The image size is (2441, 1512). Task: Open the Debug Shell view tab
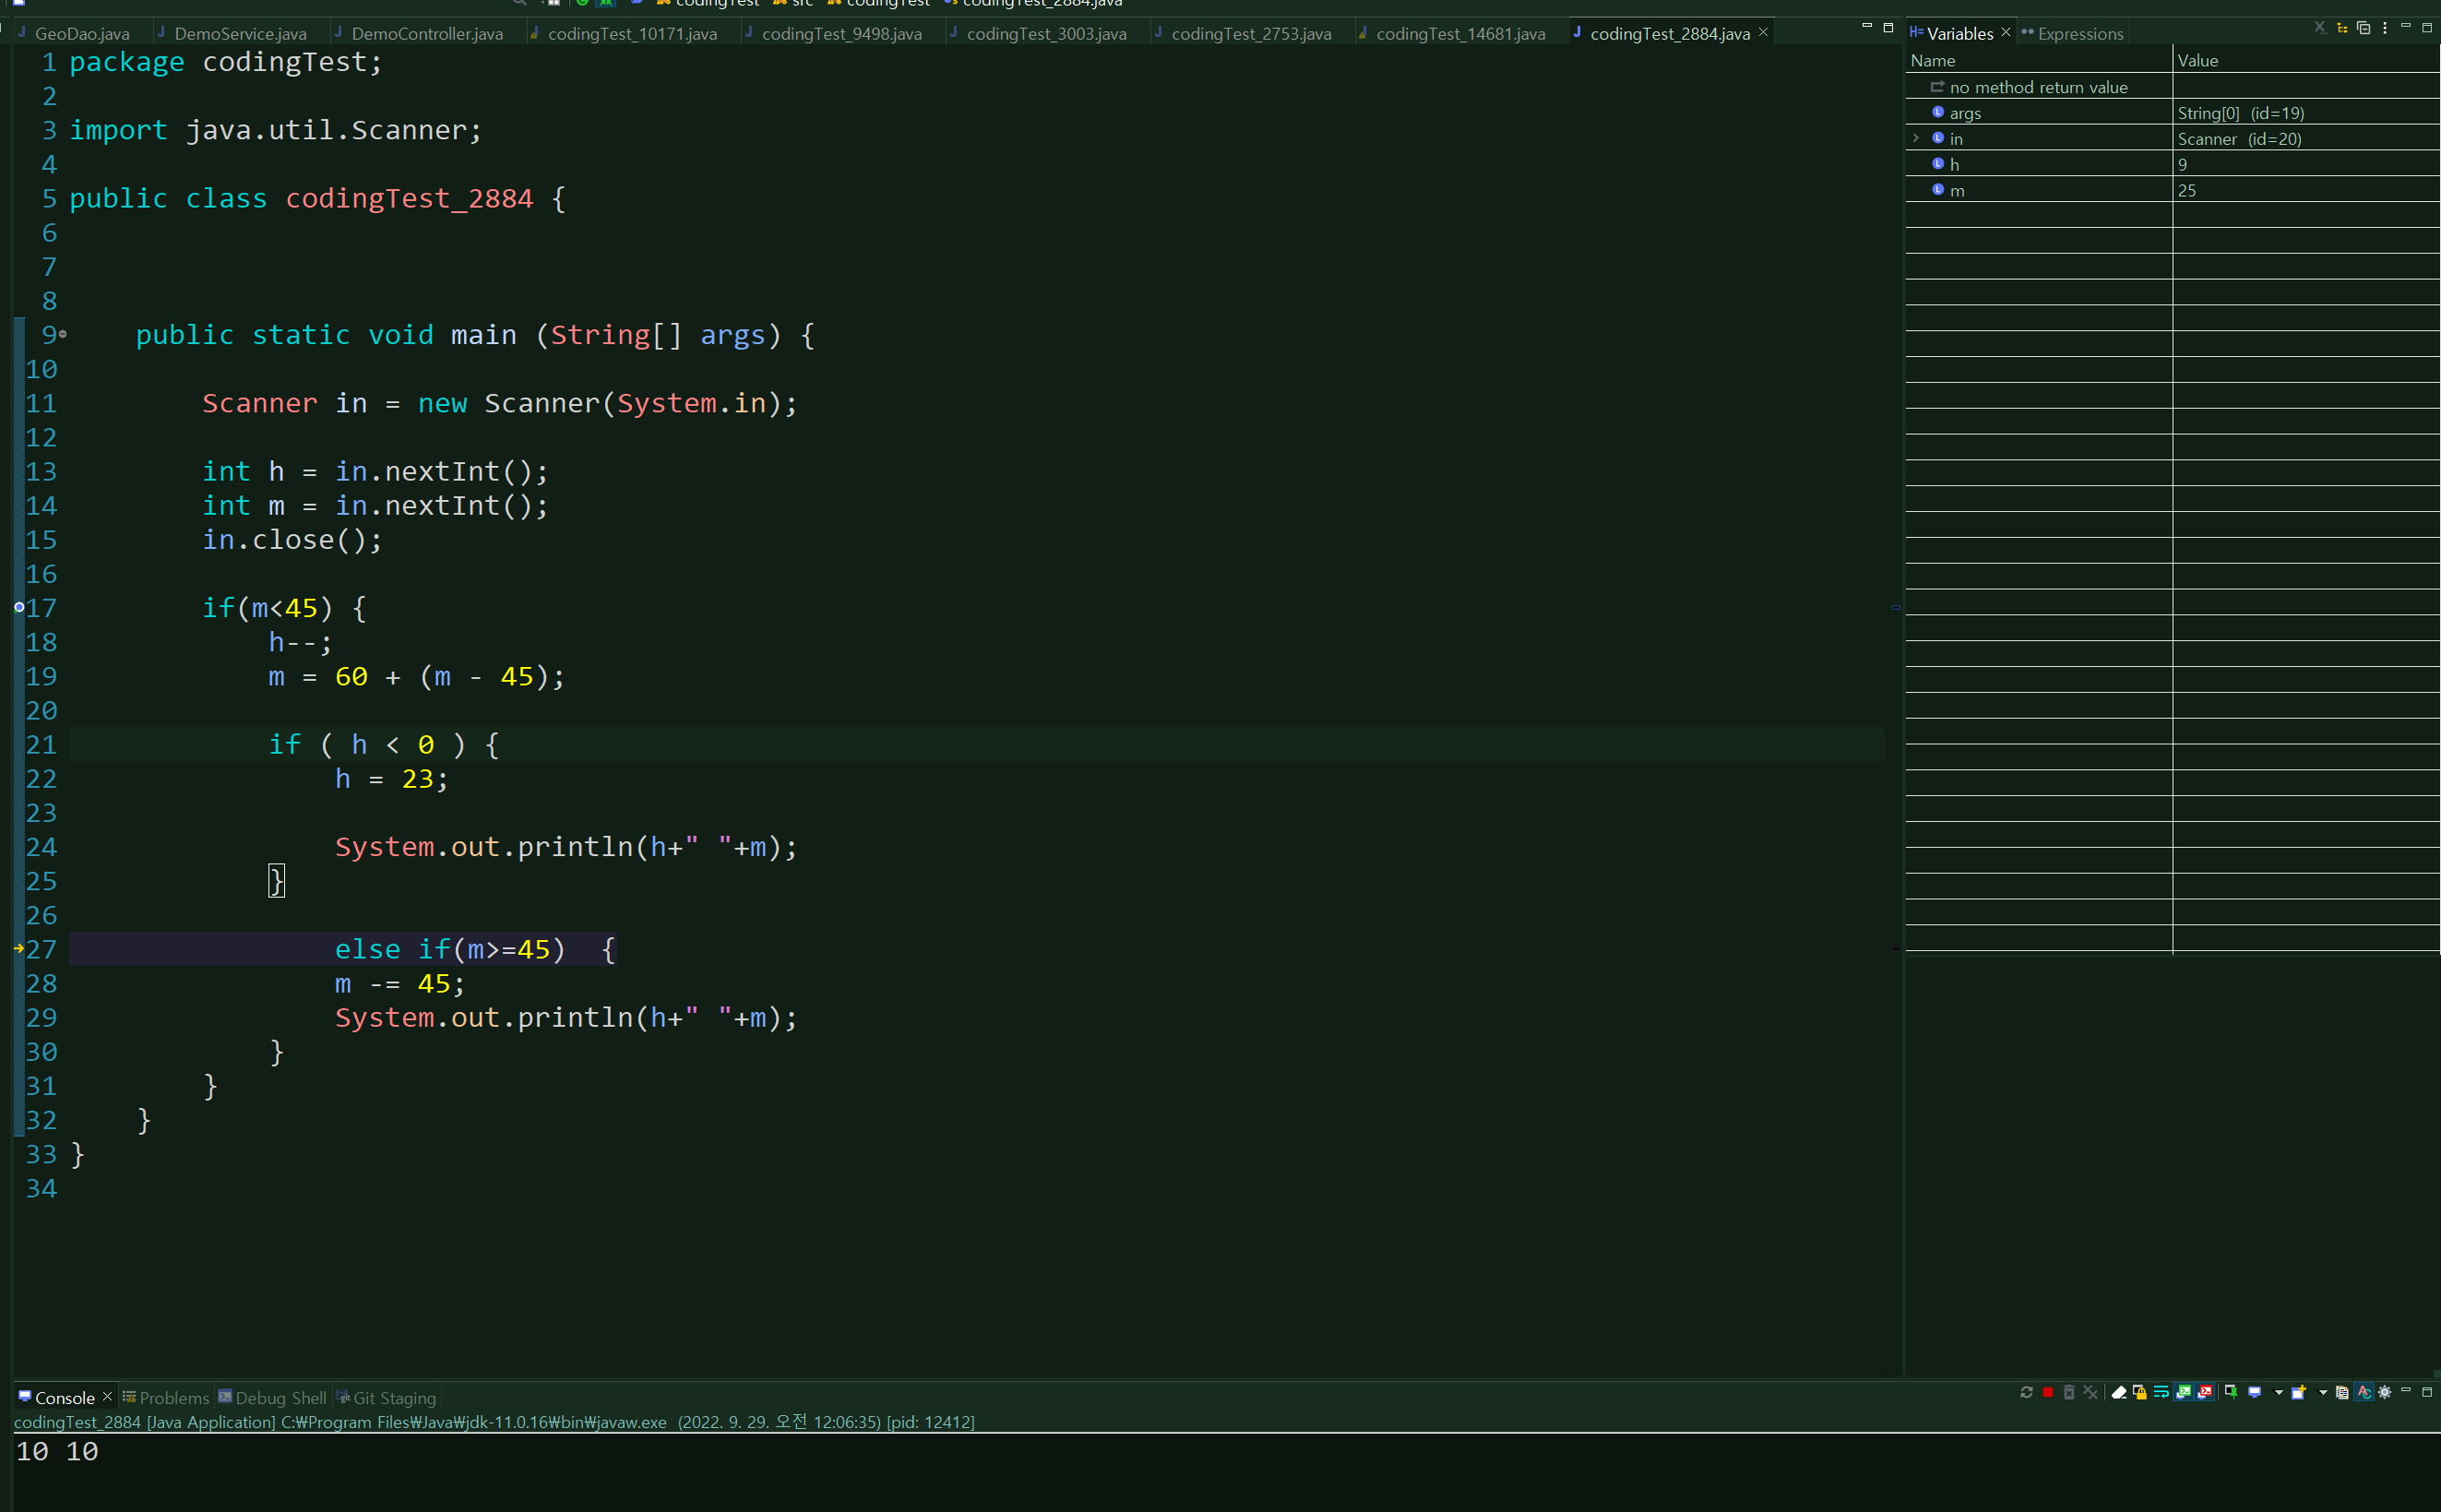coord(280,1397)
